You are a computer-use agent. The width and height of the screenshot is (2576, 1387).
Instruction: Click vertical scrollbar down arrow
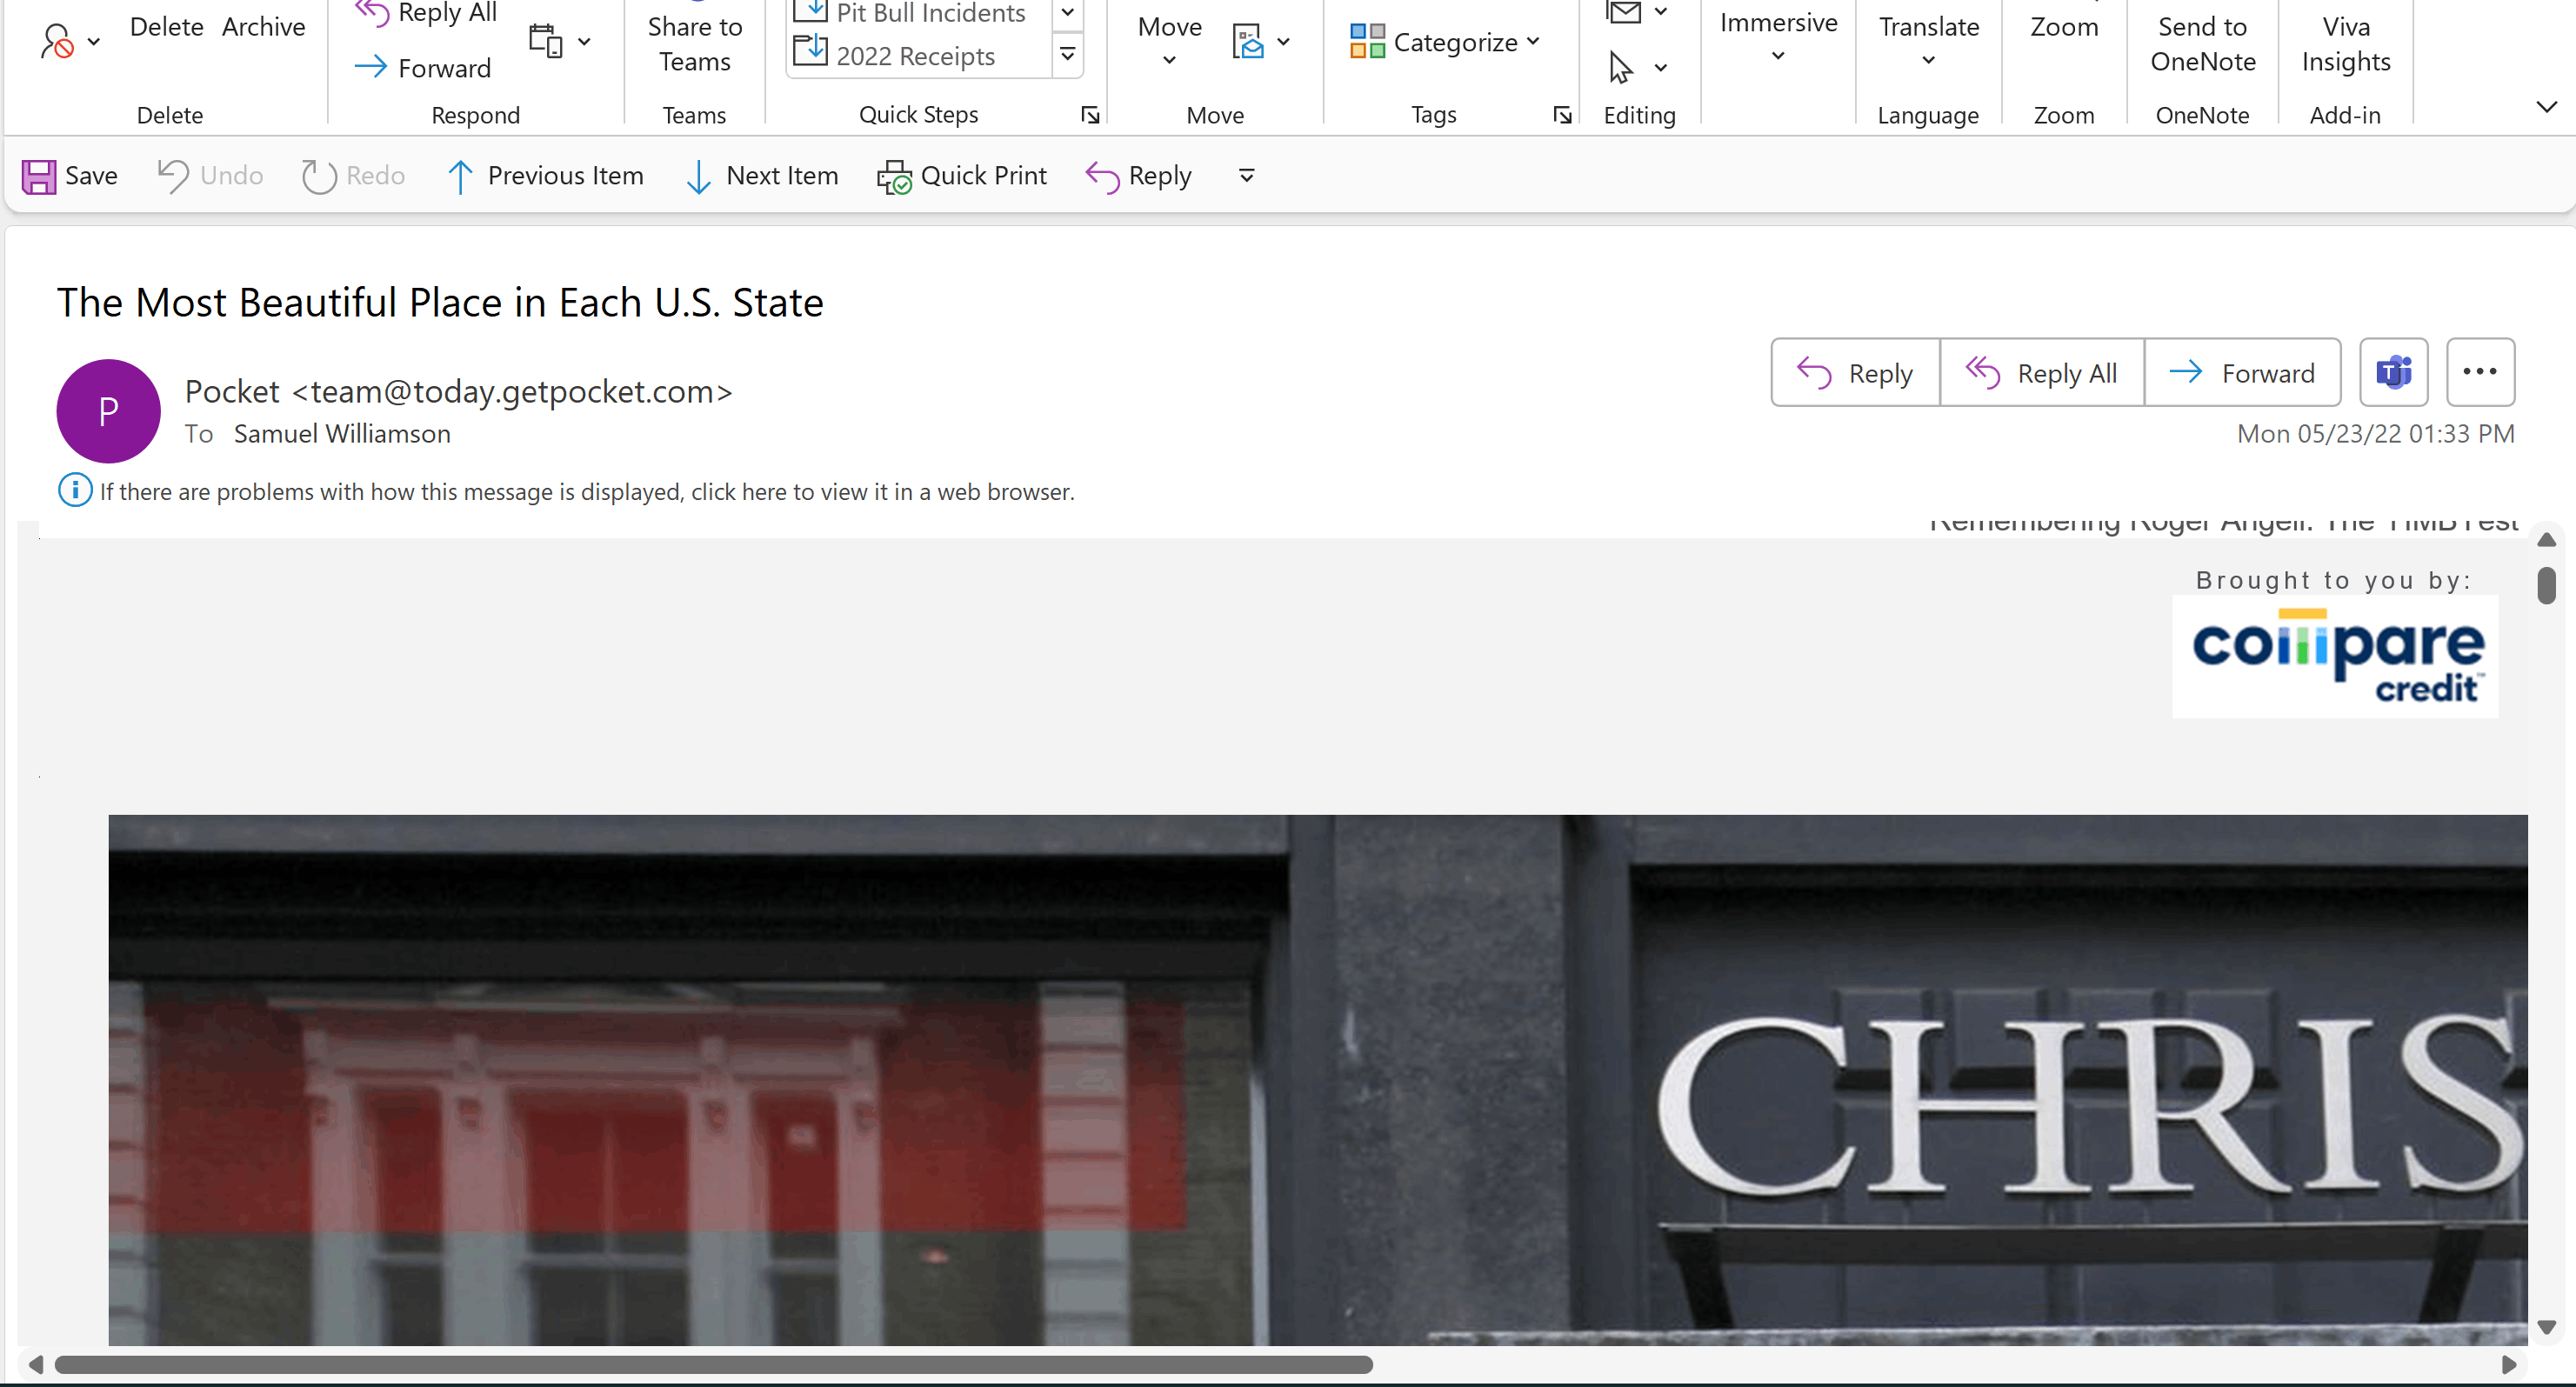point(2546,1327)
